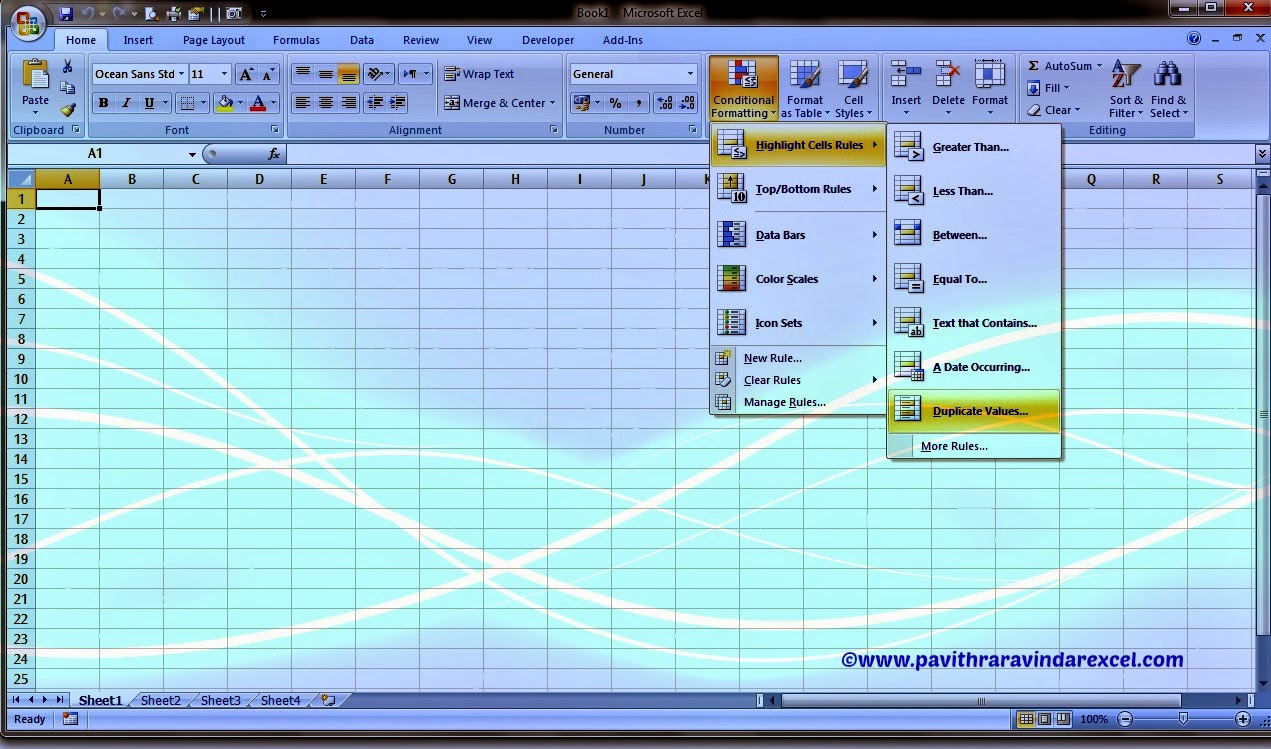Click Grow Font icon
The width and height of the screenshot is (1271, 749).
pyautogui.click(x=246, y=74)
